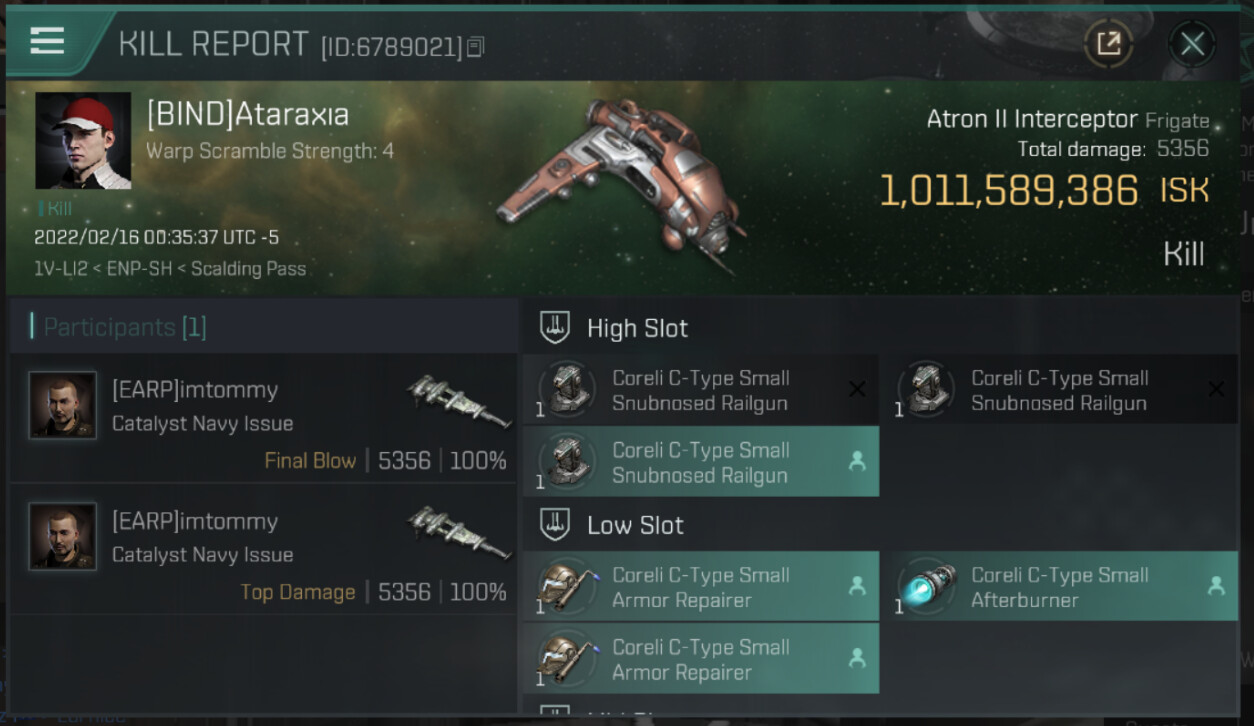Image resolution: width=1254 pixels, height=726 pixels.
Task: Click the X on the right Snubnosed Railgun
Action: 1216,390
